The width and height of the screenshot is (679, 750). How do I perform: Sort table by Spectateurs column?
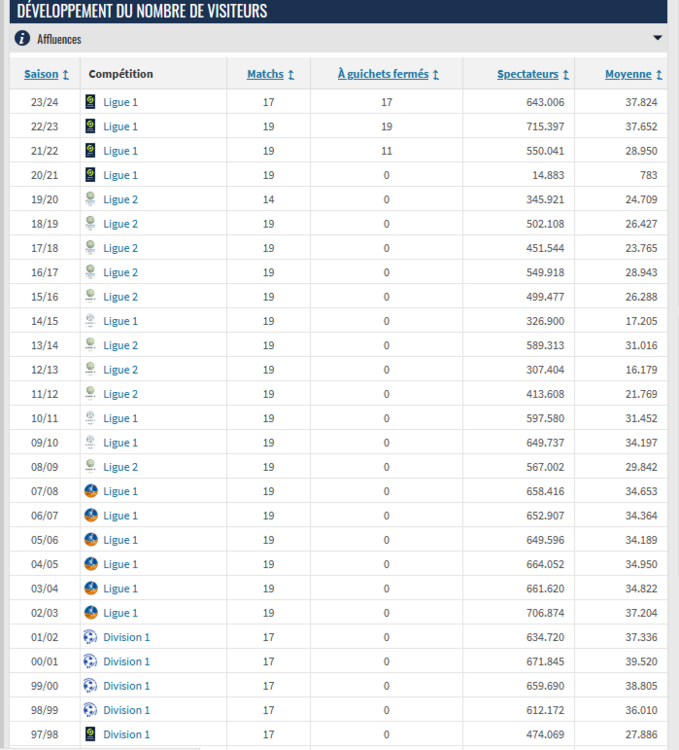(533, 74)
